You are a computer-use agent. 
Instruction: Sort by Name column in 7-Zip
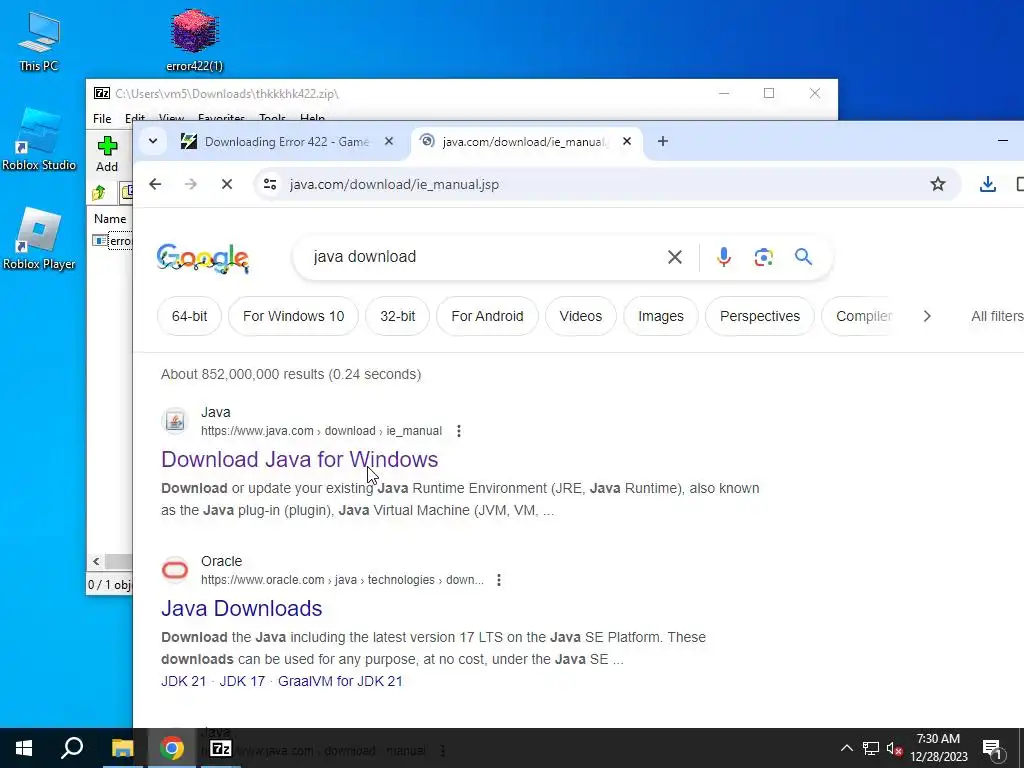point(110,219)
